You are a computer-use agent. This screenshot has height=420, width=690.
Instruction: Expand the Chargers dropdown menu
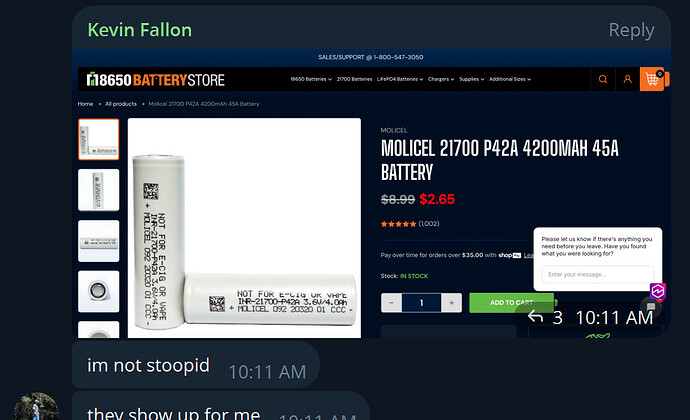440,79
